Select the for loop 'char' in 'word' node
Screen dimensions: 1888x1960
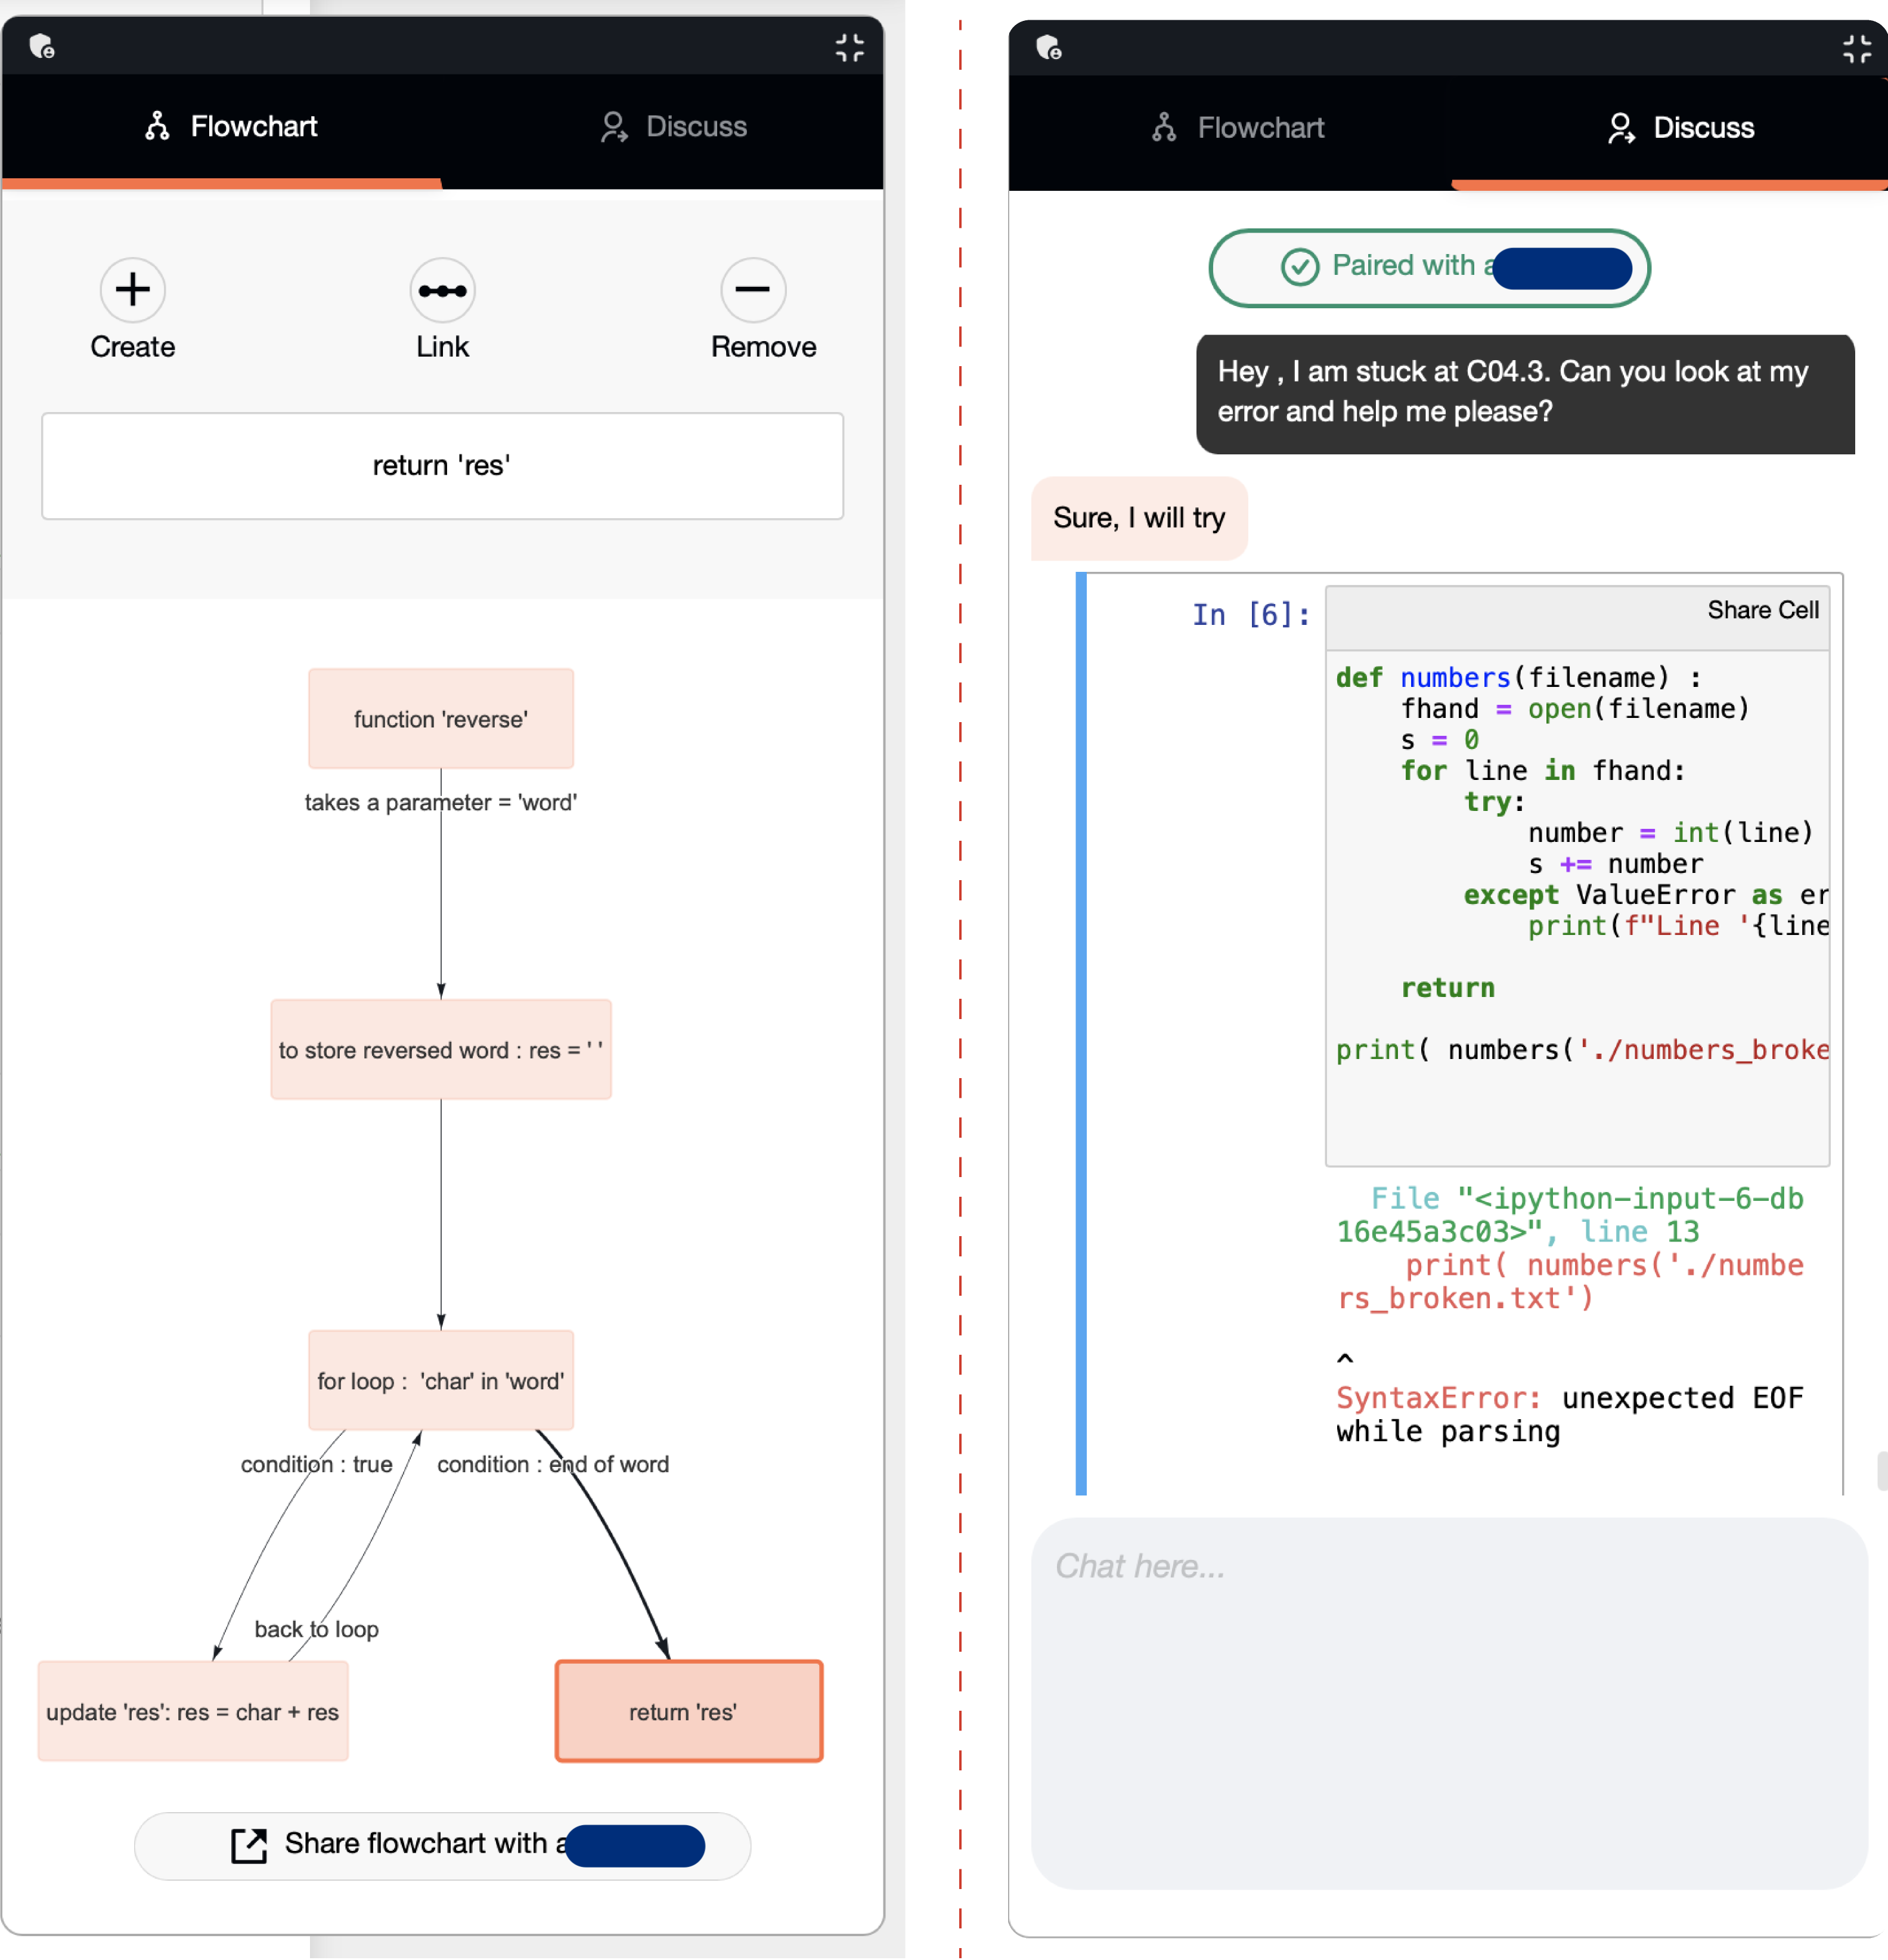441,1380
